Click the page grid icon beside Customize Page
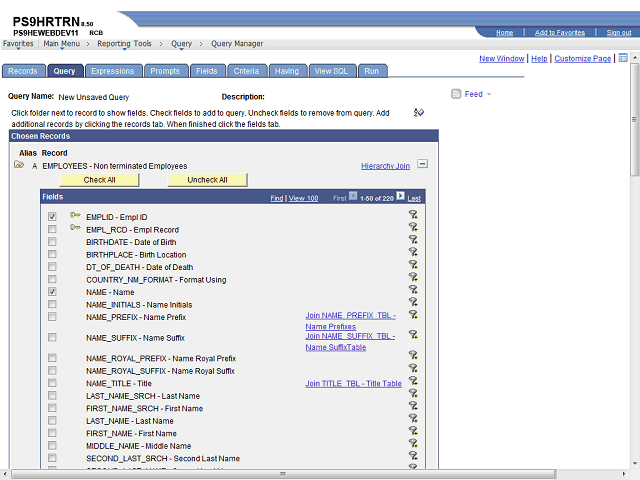Viewport: 640px width, 480px height. tap(623, 58)
